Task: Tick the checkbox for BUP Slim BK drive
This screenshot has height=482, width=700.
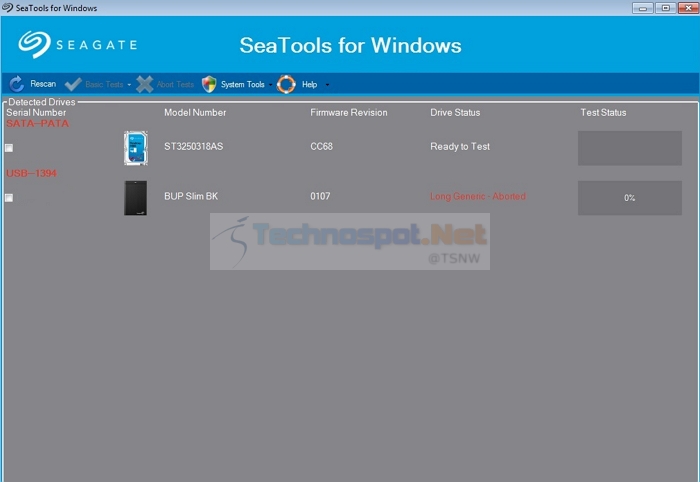Action: [9, 198]
